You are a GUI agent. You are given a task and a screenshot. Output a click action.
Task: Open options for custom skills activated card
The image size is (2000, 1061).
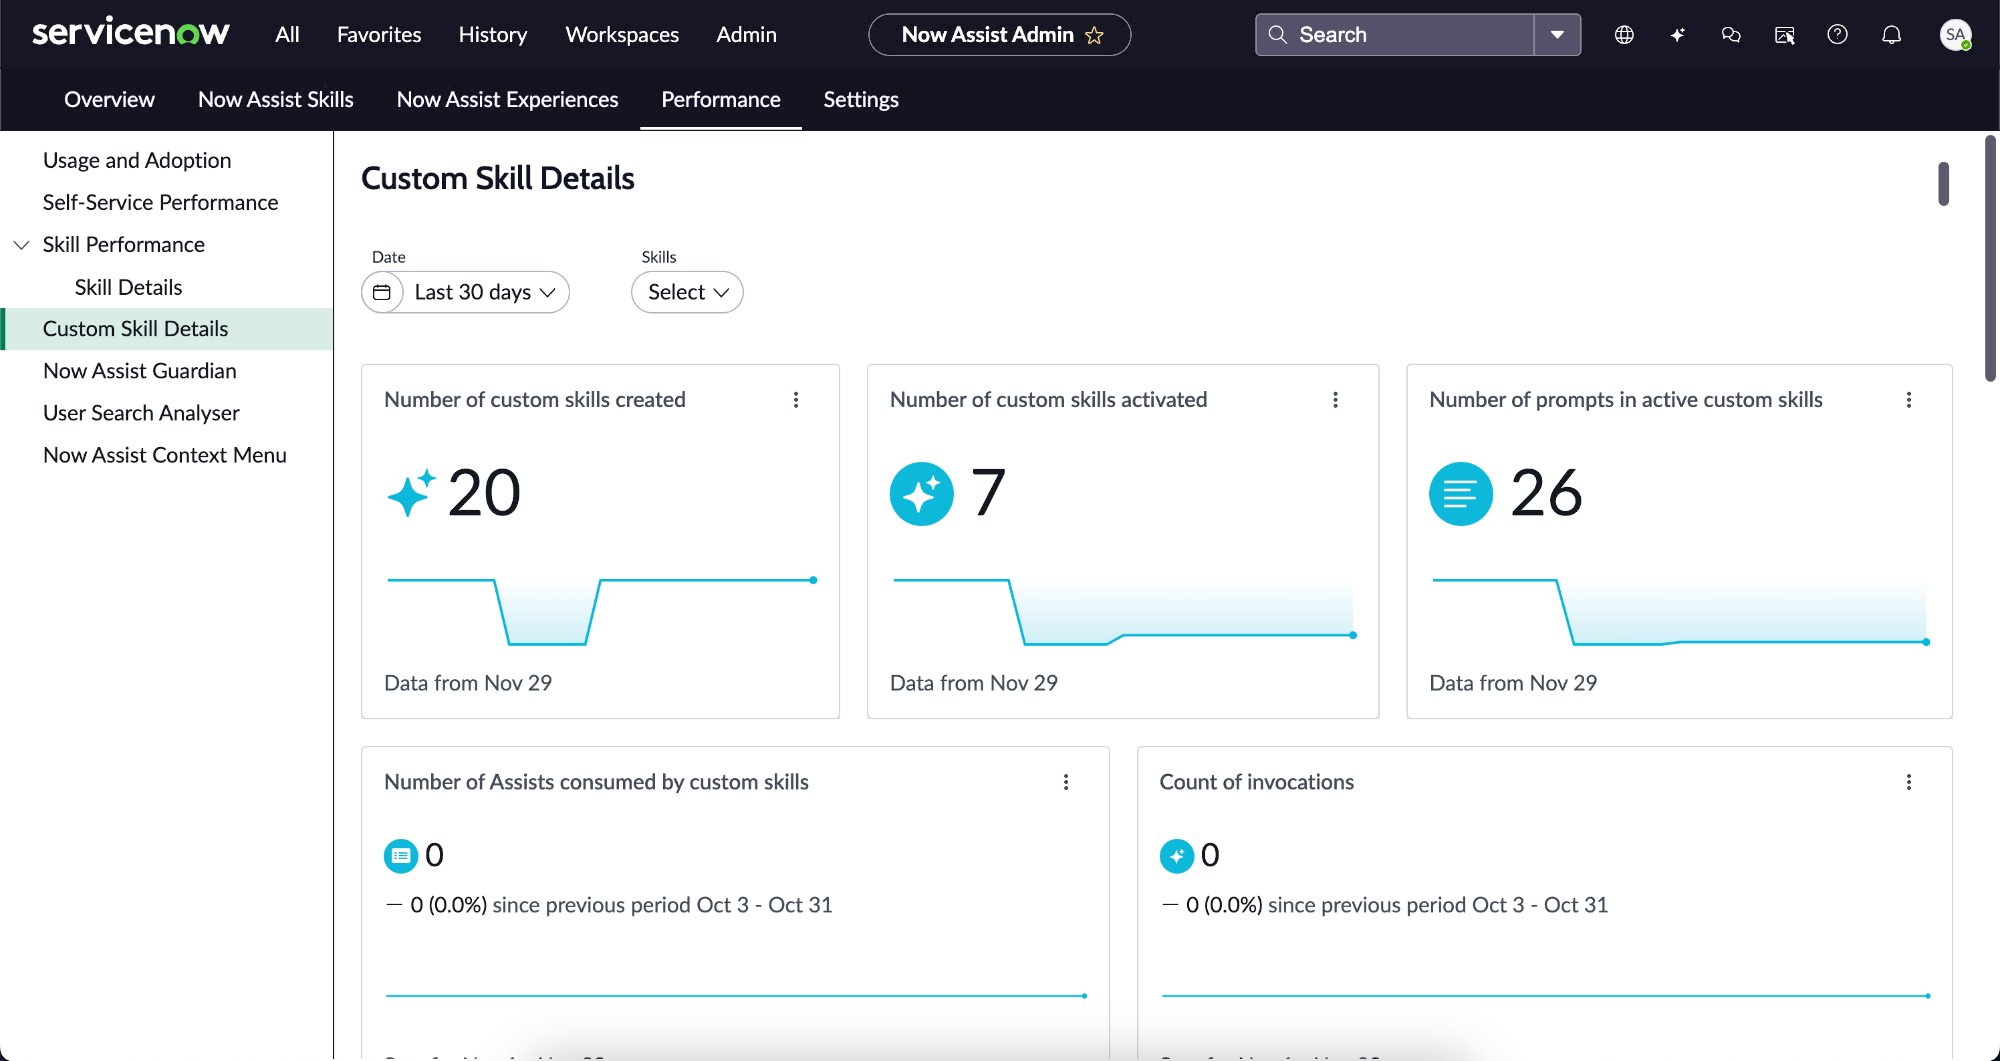[x=1335, y=400]
